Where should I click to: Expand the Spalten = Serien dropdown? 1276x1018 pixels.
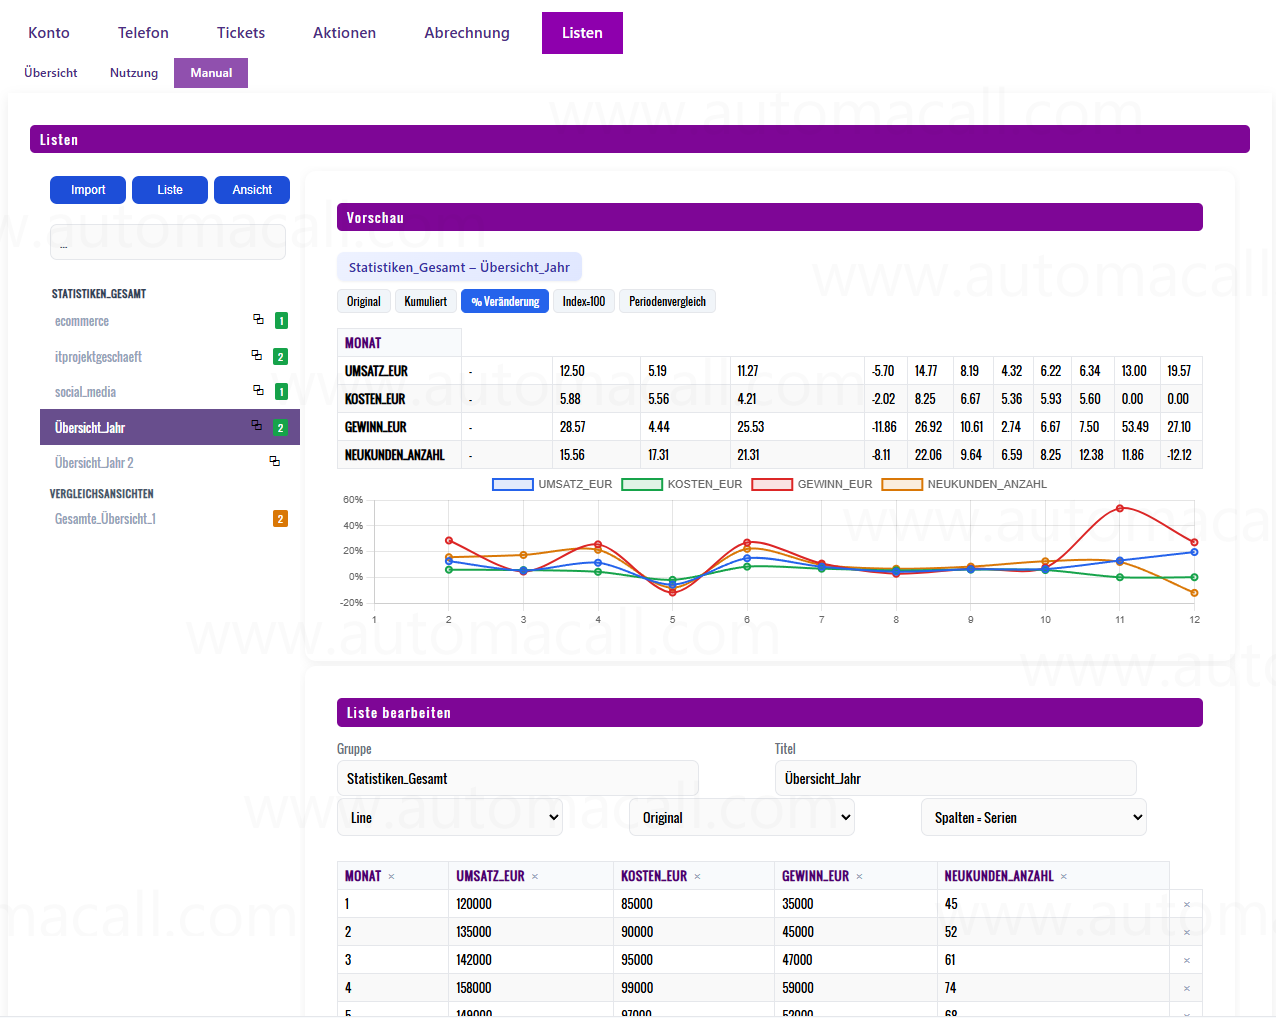coord(1033,818)
